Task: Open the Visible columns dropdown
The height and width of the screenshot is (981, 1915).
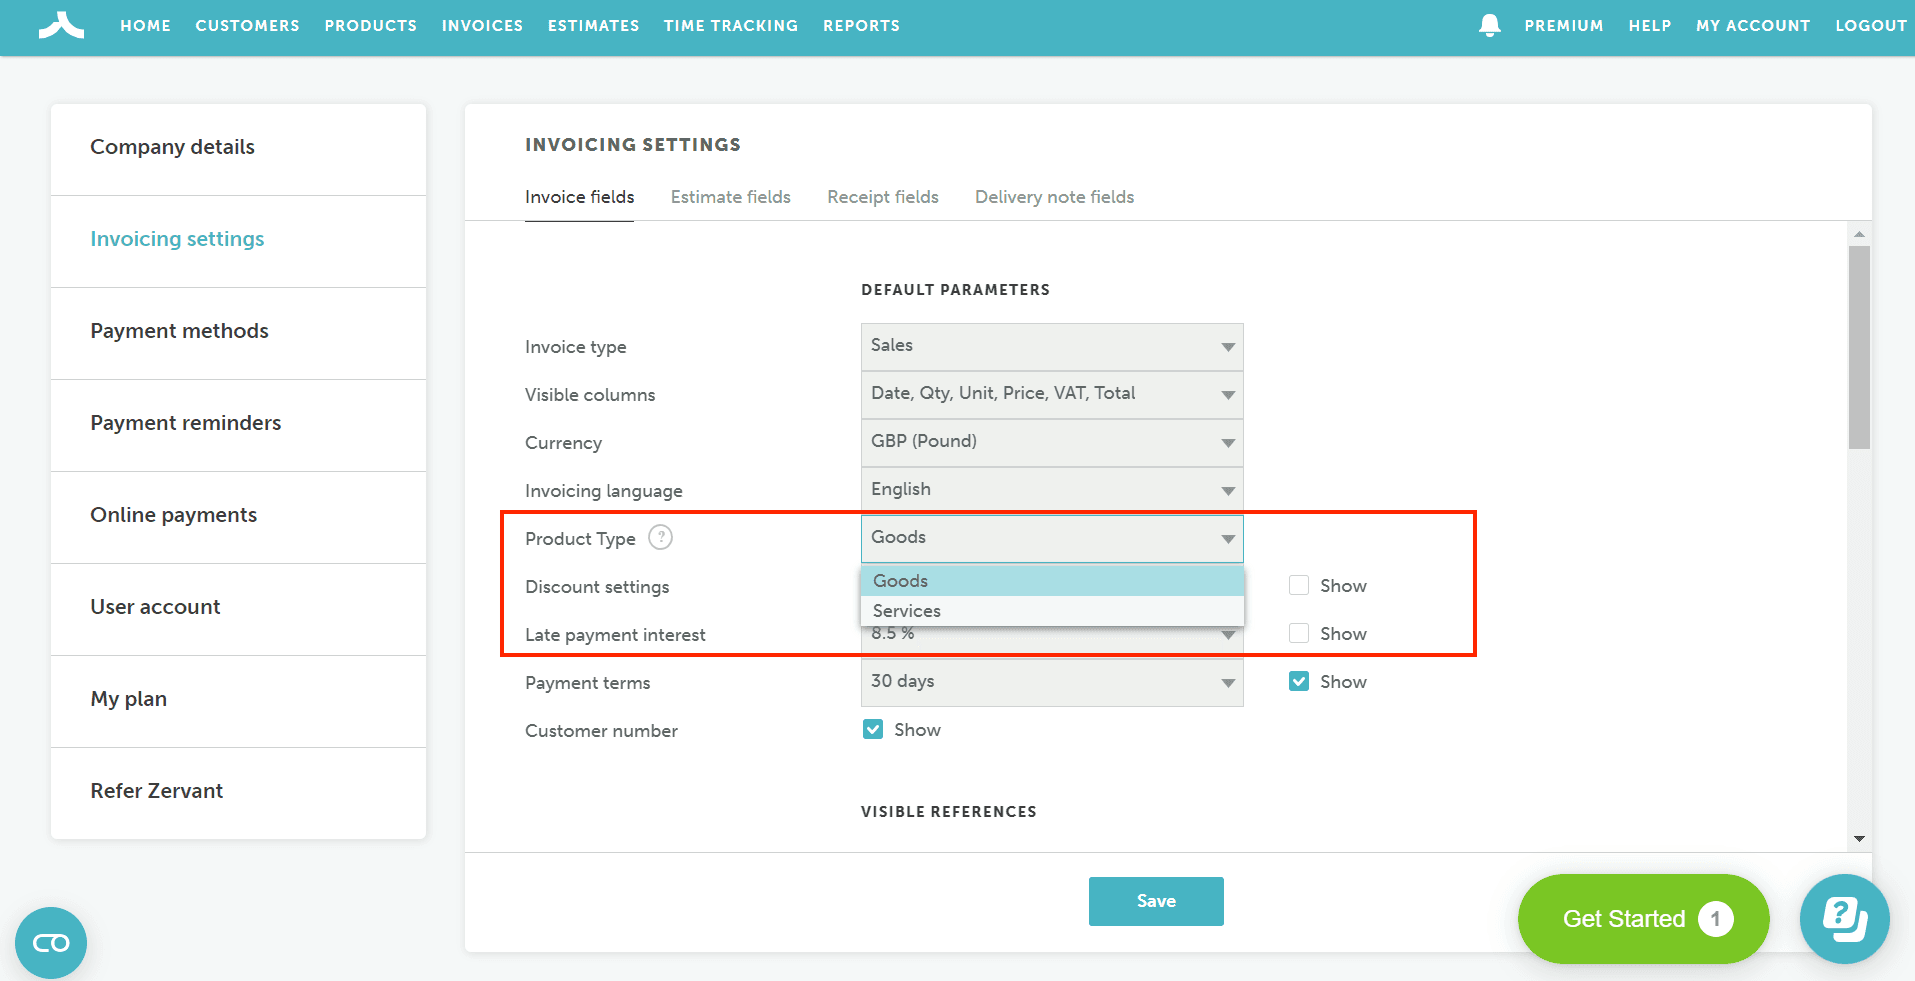Action: [1052, 394]
